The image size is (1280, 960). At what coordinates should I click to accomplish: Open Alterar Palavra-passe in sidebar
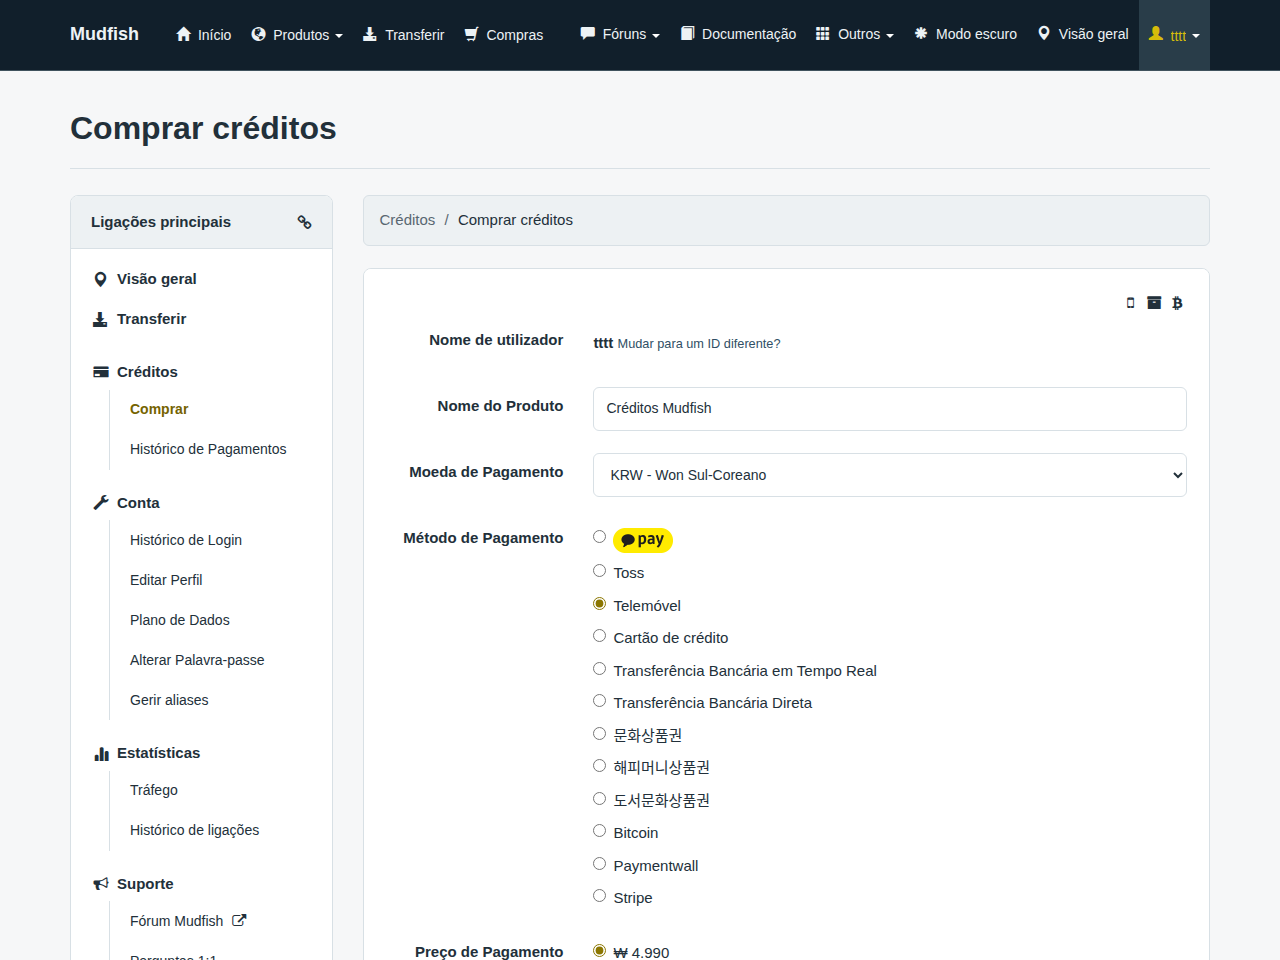pyautogui.click(x=197, y=660)
